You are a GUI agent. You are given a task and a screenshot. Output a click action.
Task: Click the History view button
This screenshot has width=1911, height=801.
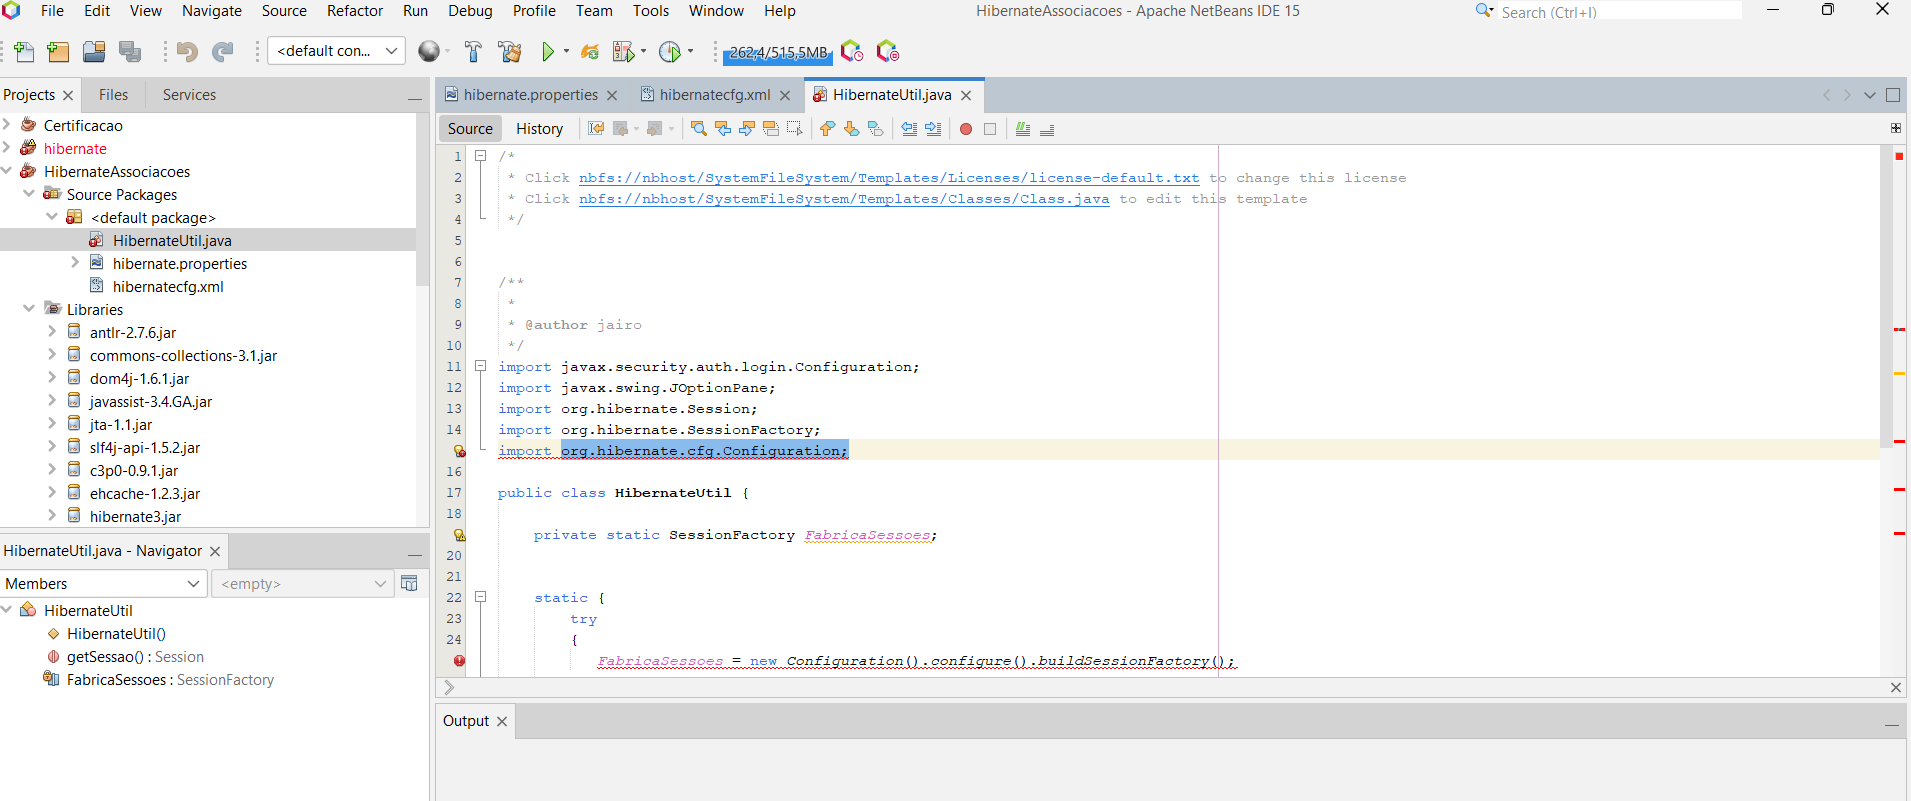[539, 129]
